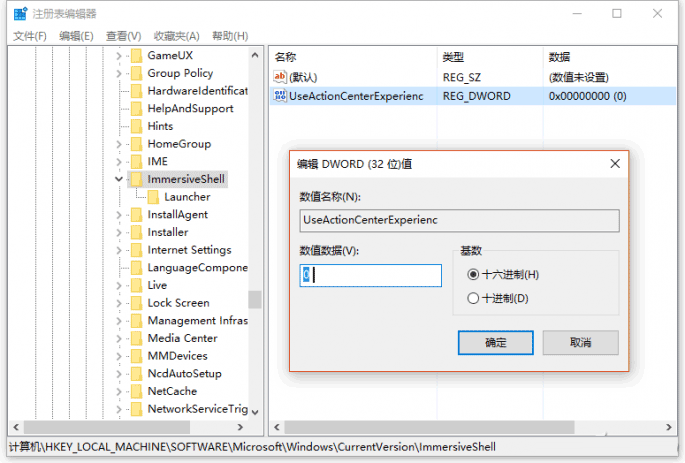Select the (默认) value row name
This screenshot has height=463, width=685.
(303, 77)
